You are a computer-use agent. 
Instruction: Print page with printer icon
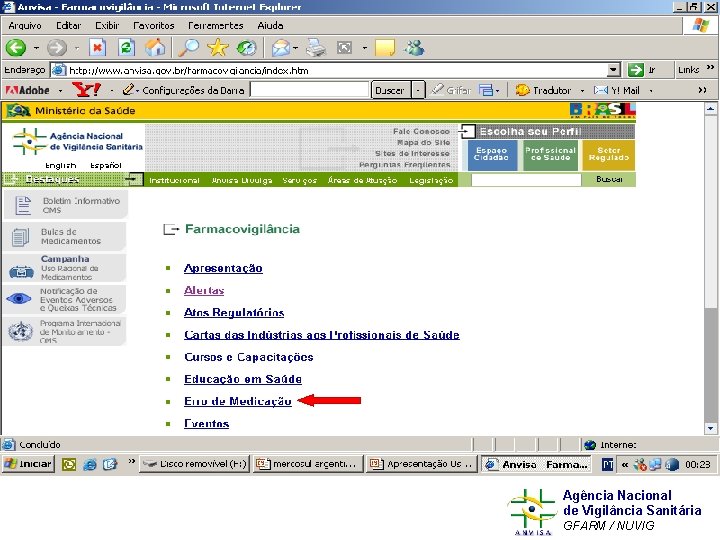pos(316,47)
